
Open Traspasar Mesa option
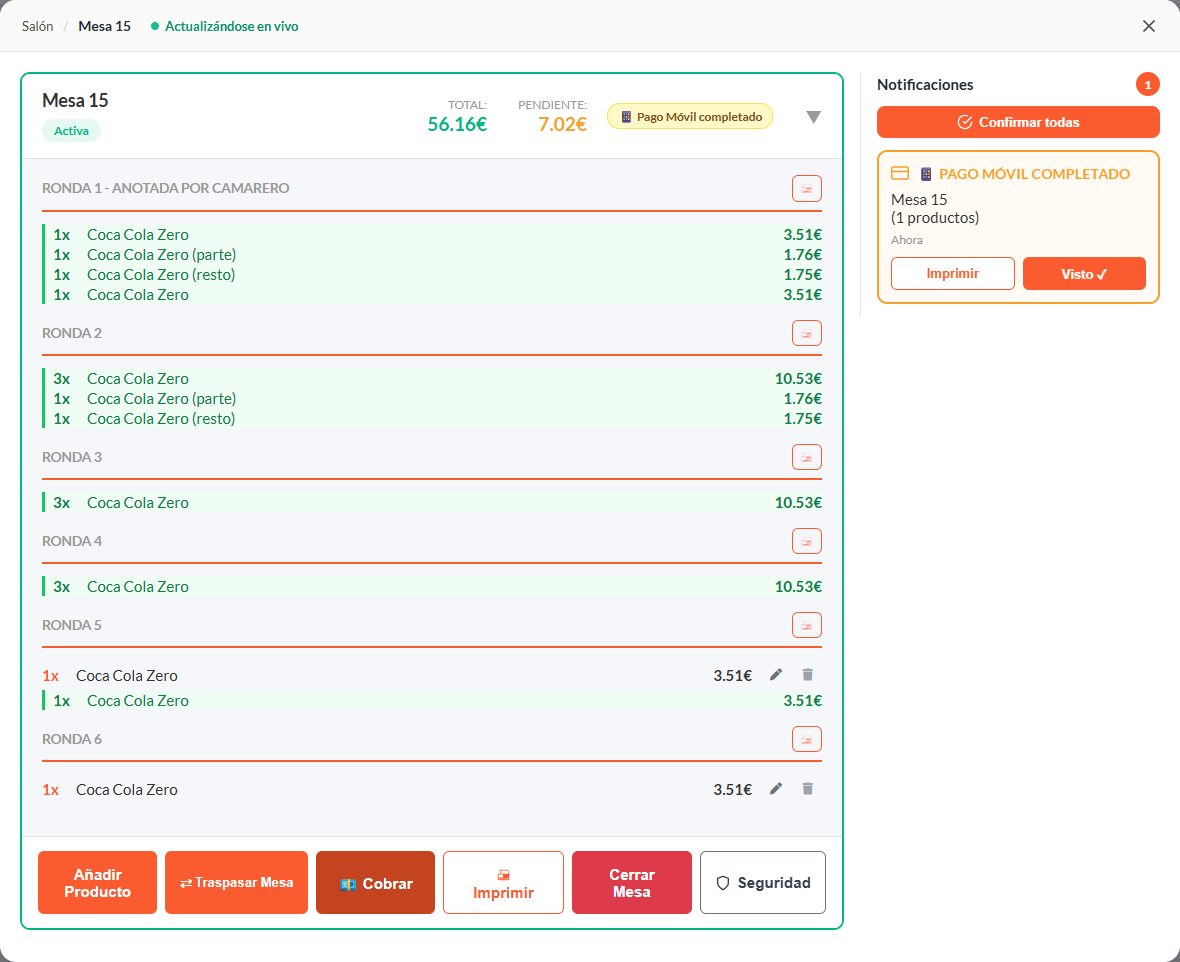pos(236,882)
